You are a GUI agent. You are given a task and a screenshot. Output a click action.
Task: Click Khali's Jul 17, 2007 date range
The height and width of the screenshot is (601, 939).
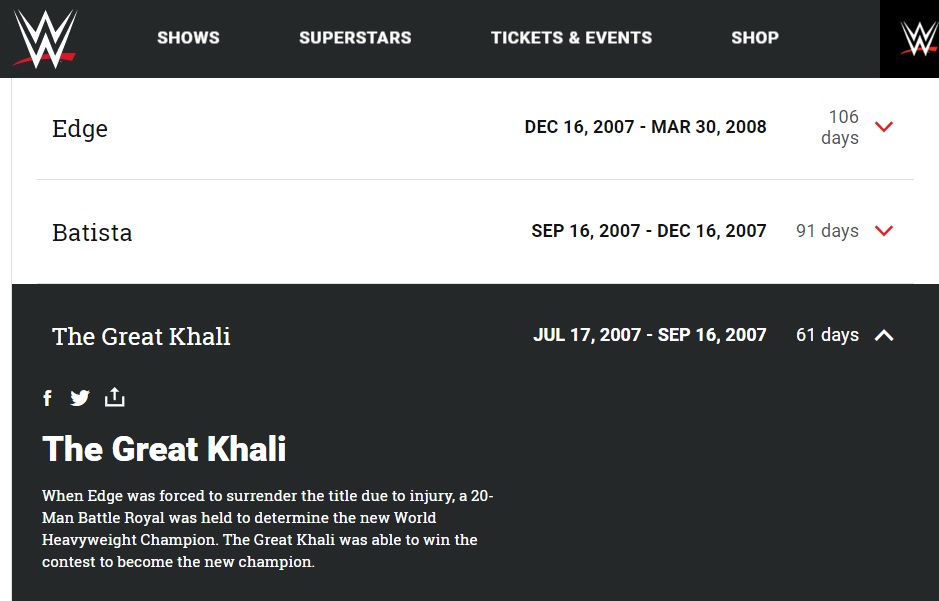(650, 335)
